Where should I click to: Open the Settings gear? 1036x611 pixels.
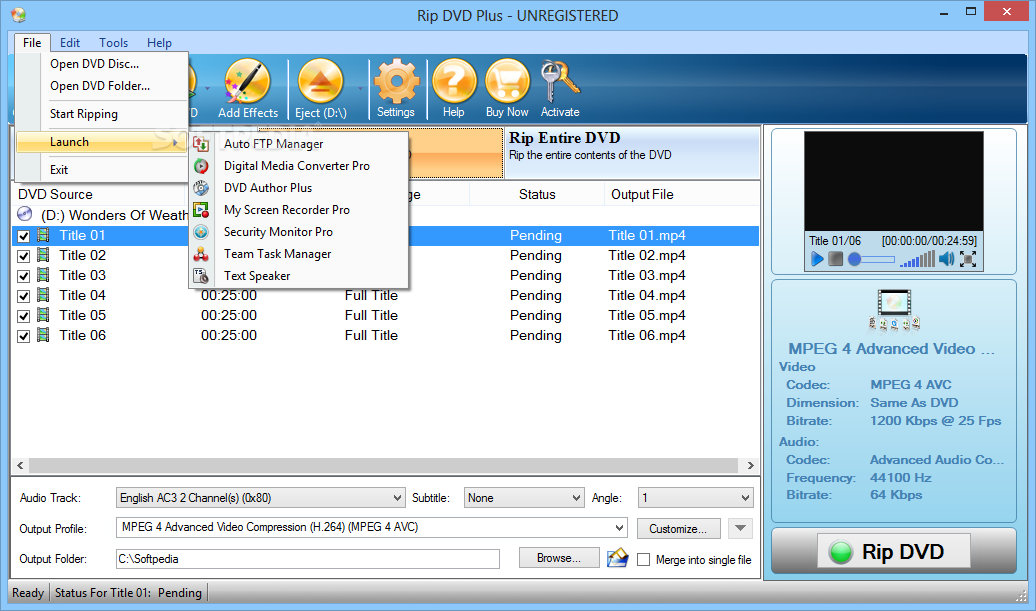pos(396,89)
